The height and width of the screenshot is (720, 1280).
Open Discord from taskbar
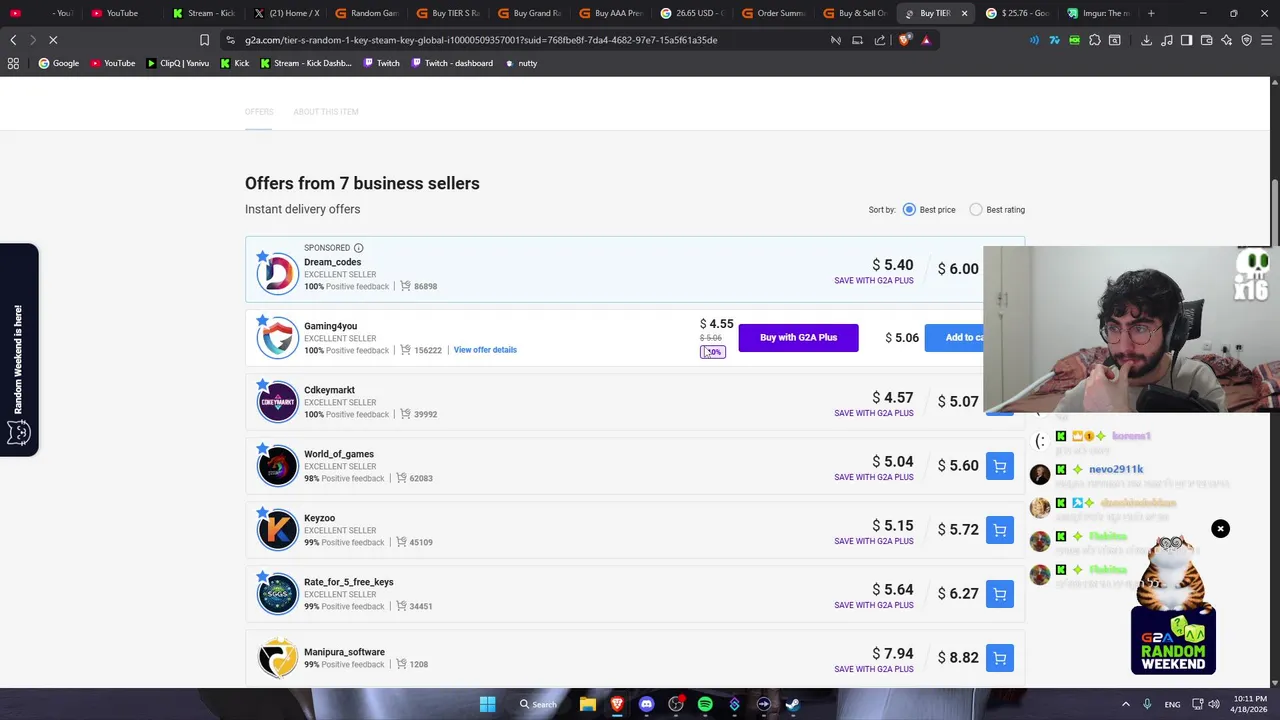[646, 704]
